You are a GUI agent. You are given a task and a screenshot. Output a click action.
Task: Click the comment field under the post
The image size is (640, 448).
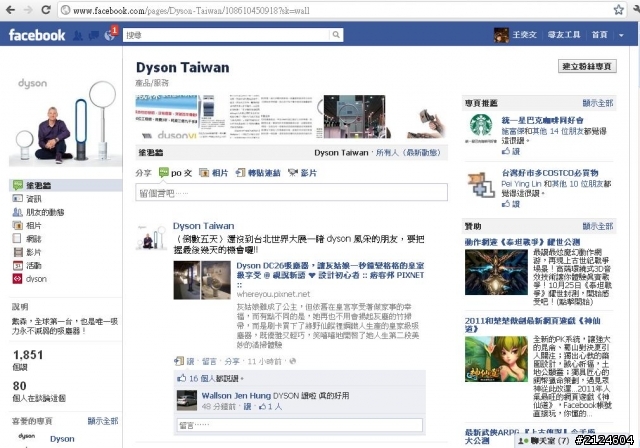tap(300, 425)
